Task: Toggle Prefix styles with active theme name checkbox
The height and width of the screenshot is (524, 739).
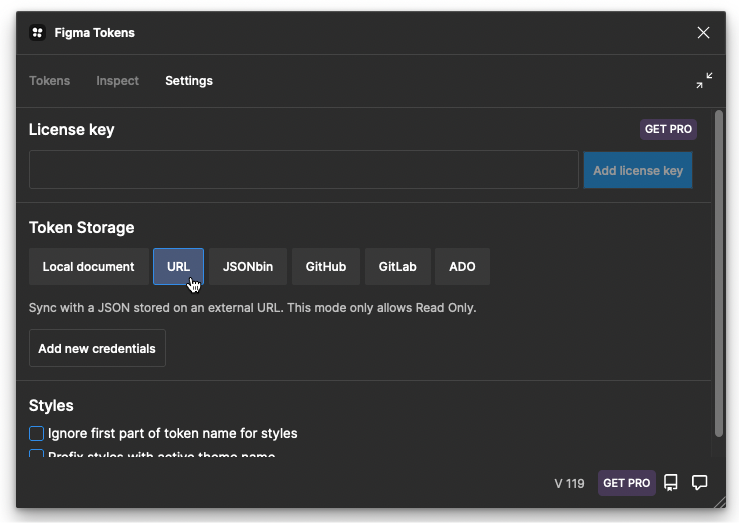Action: pos(36,453)
